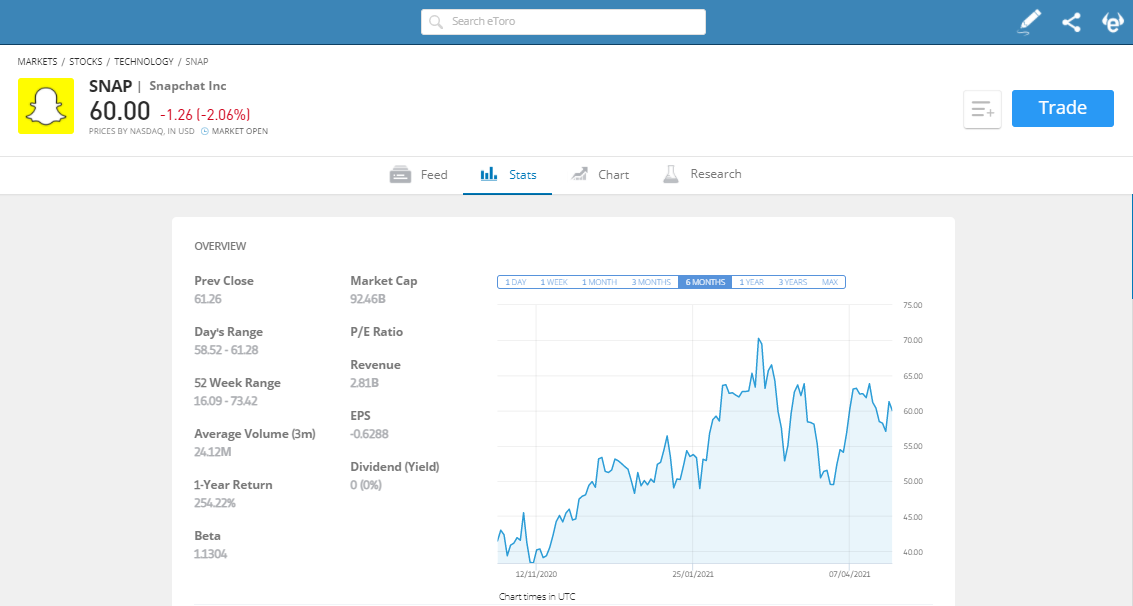Click the market open clock icon
The image size is (1133, 606).
[x=204, y=131]
